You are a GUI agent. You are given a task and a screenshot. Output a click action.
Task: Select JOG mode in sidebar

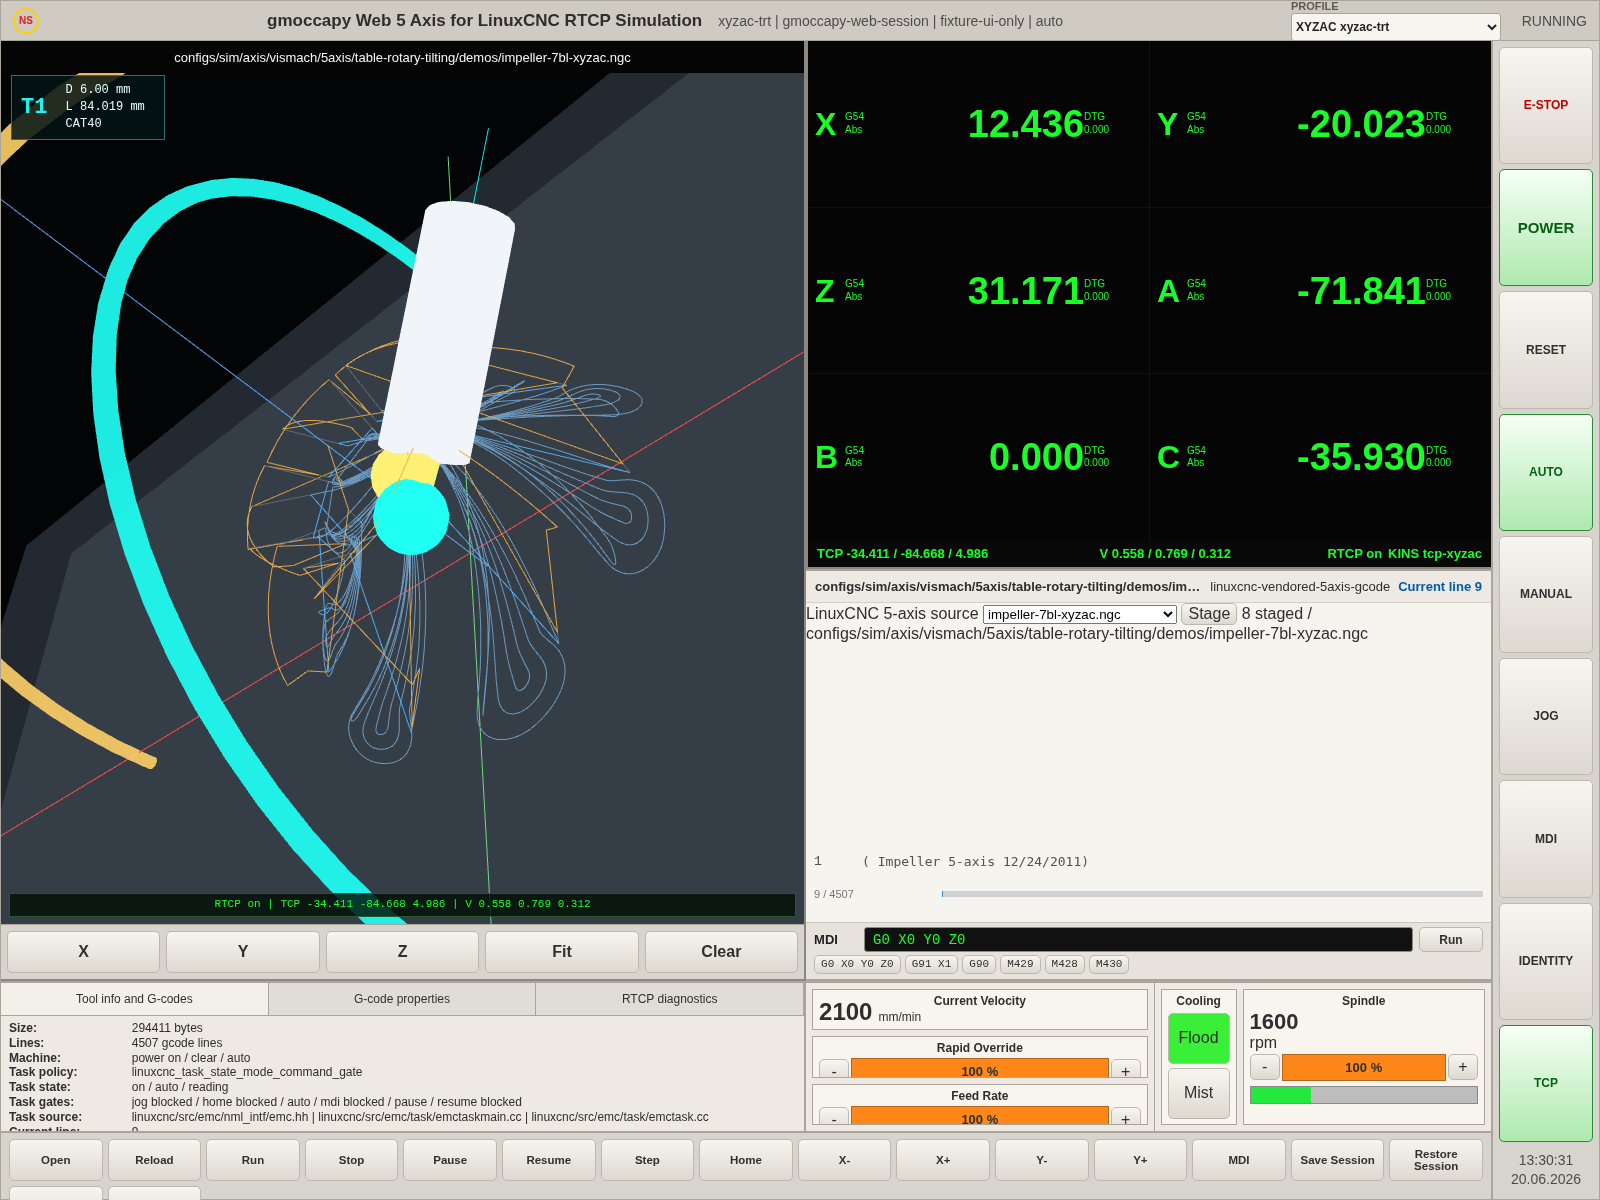(1545, 716)
